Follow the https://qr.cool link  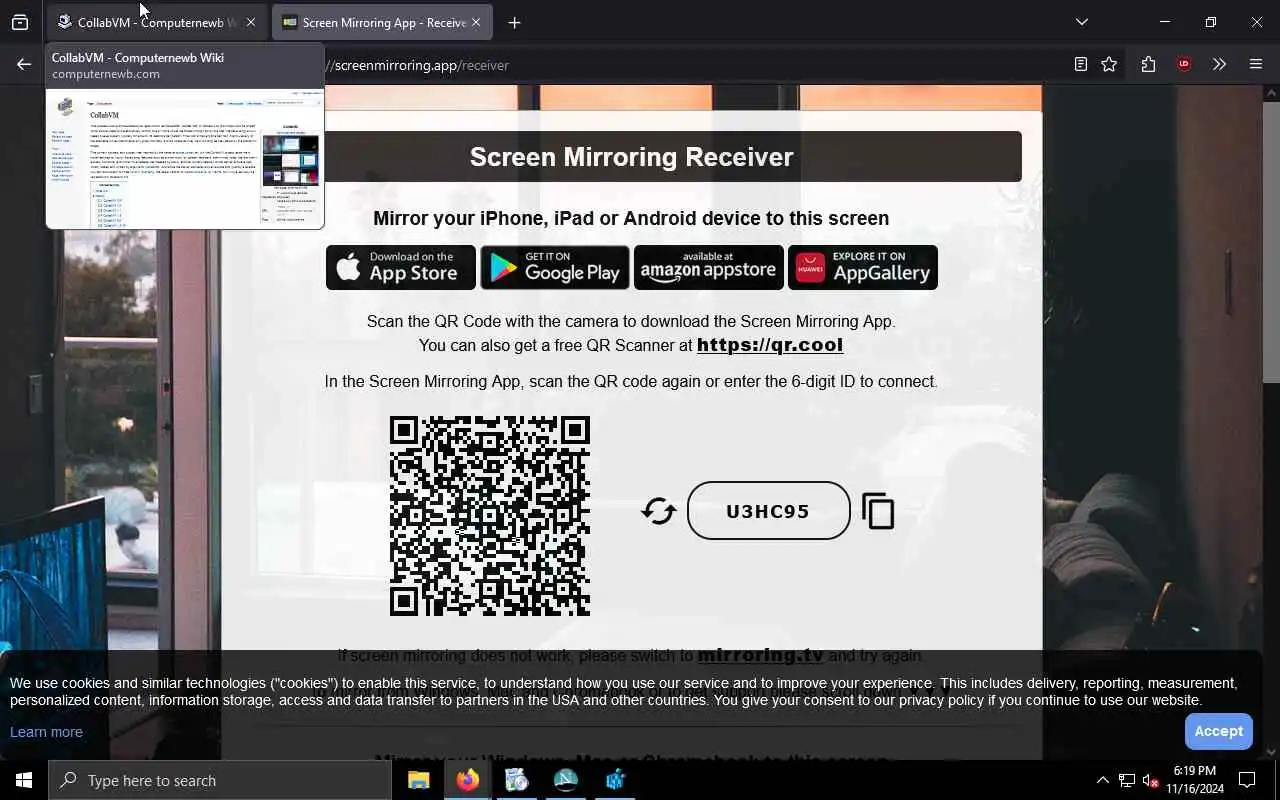pyautogui.click(x=770, y=345)
